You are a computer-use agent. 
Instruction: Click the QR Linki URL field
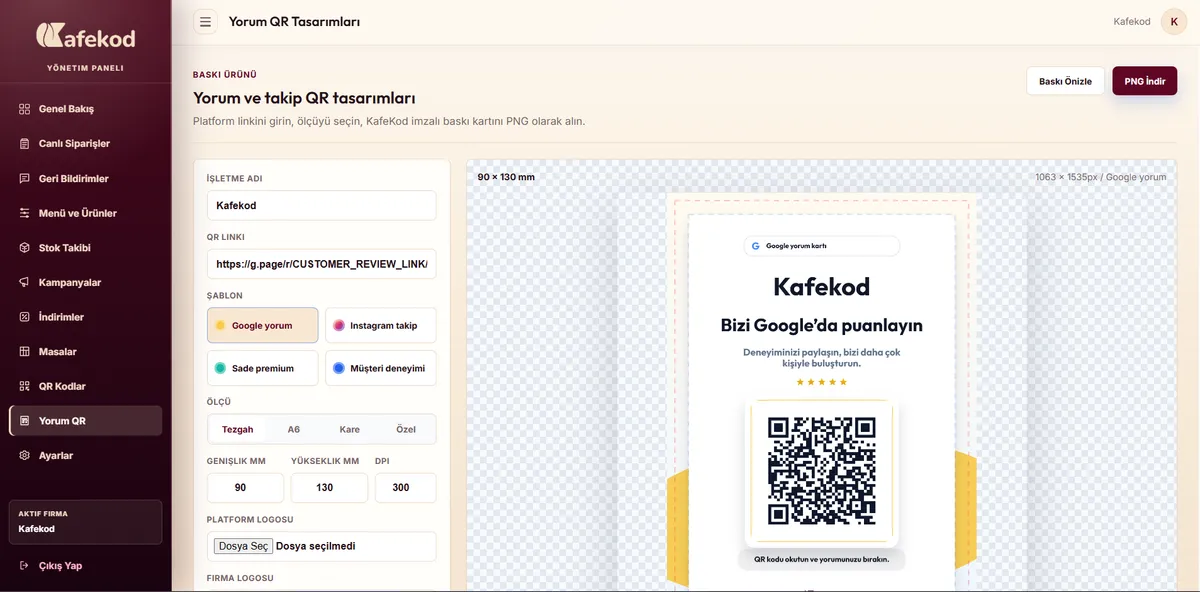point(322,264)
